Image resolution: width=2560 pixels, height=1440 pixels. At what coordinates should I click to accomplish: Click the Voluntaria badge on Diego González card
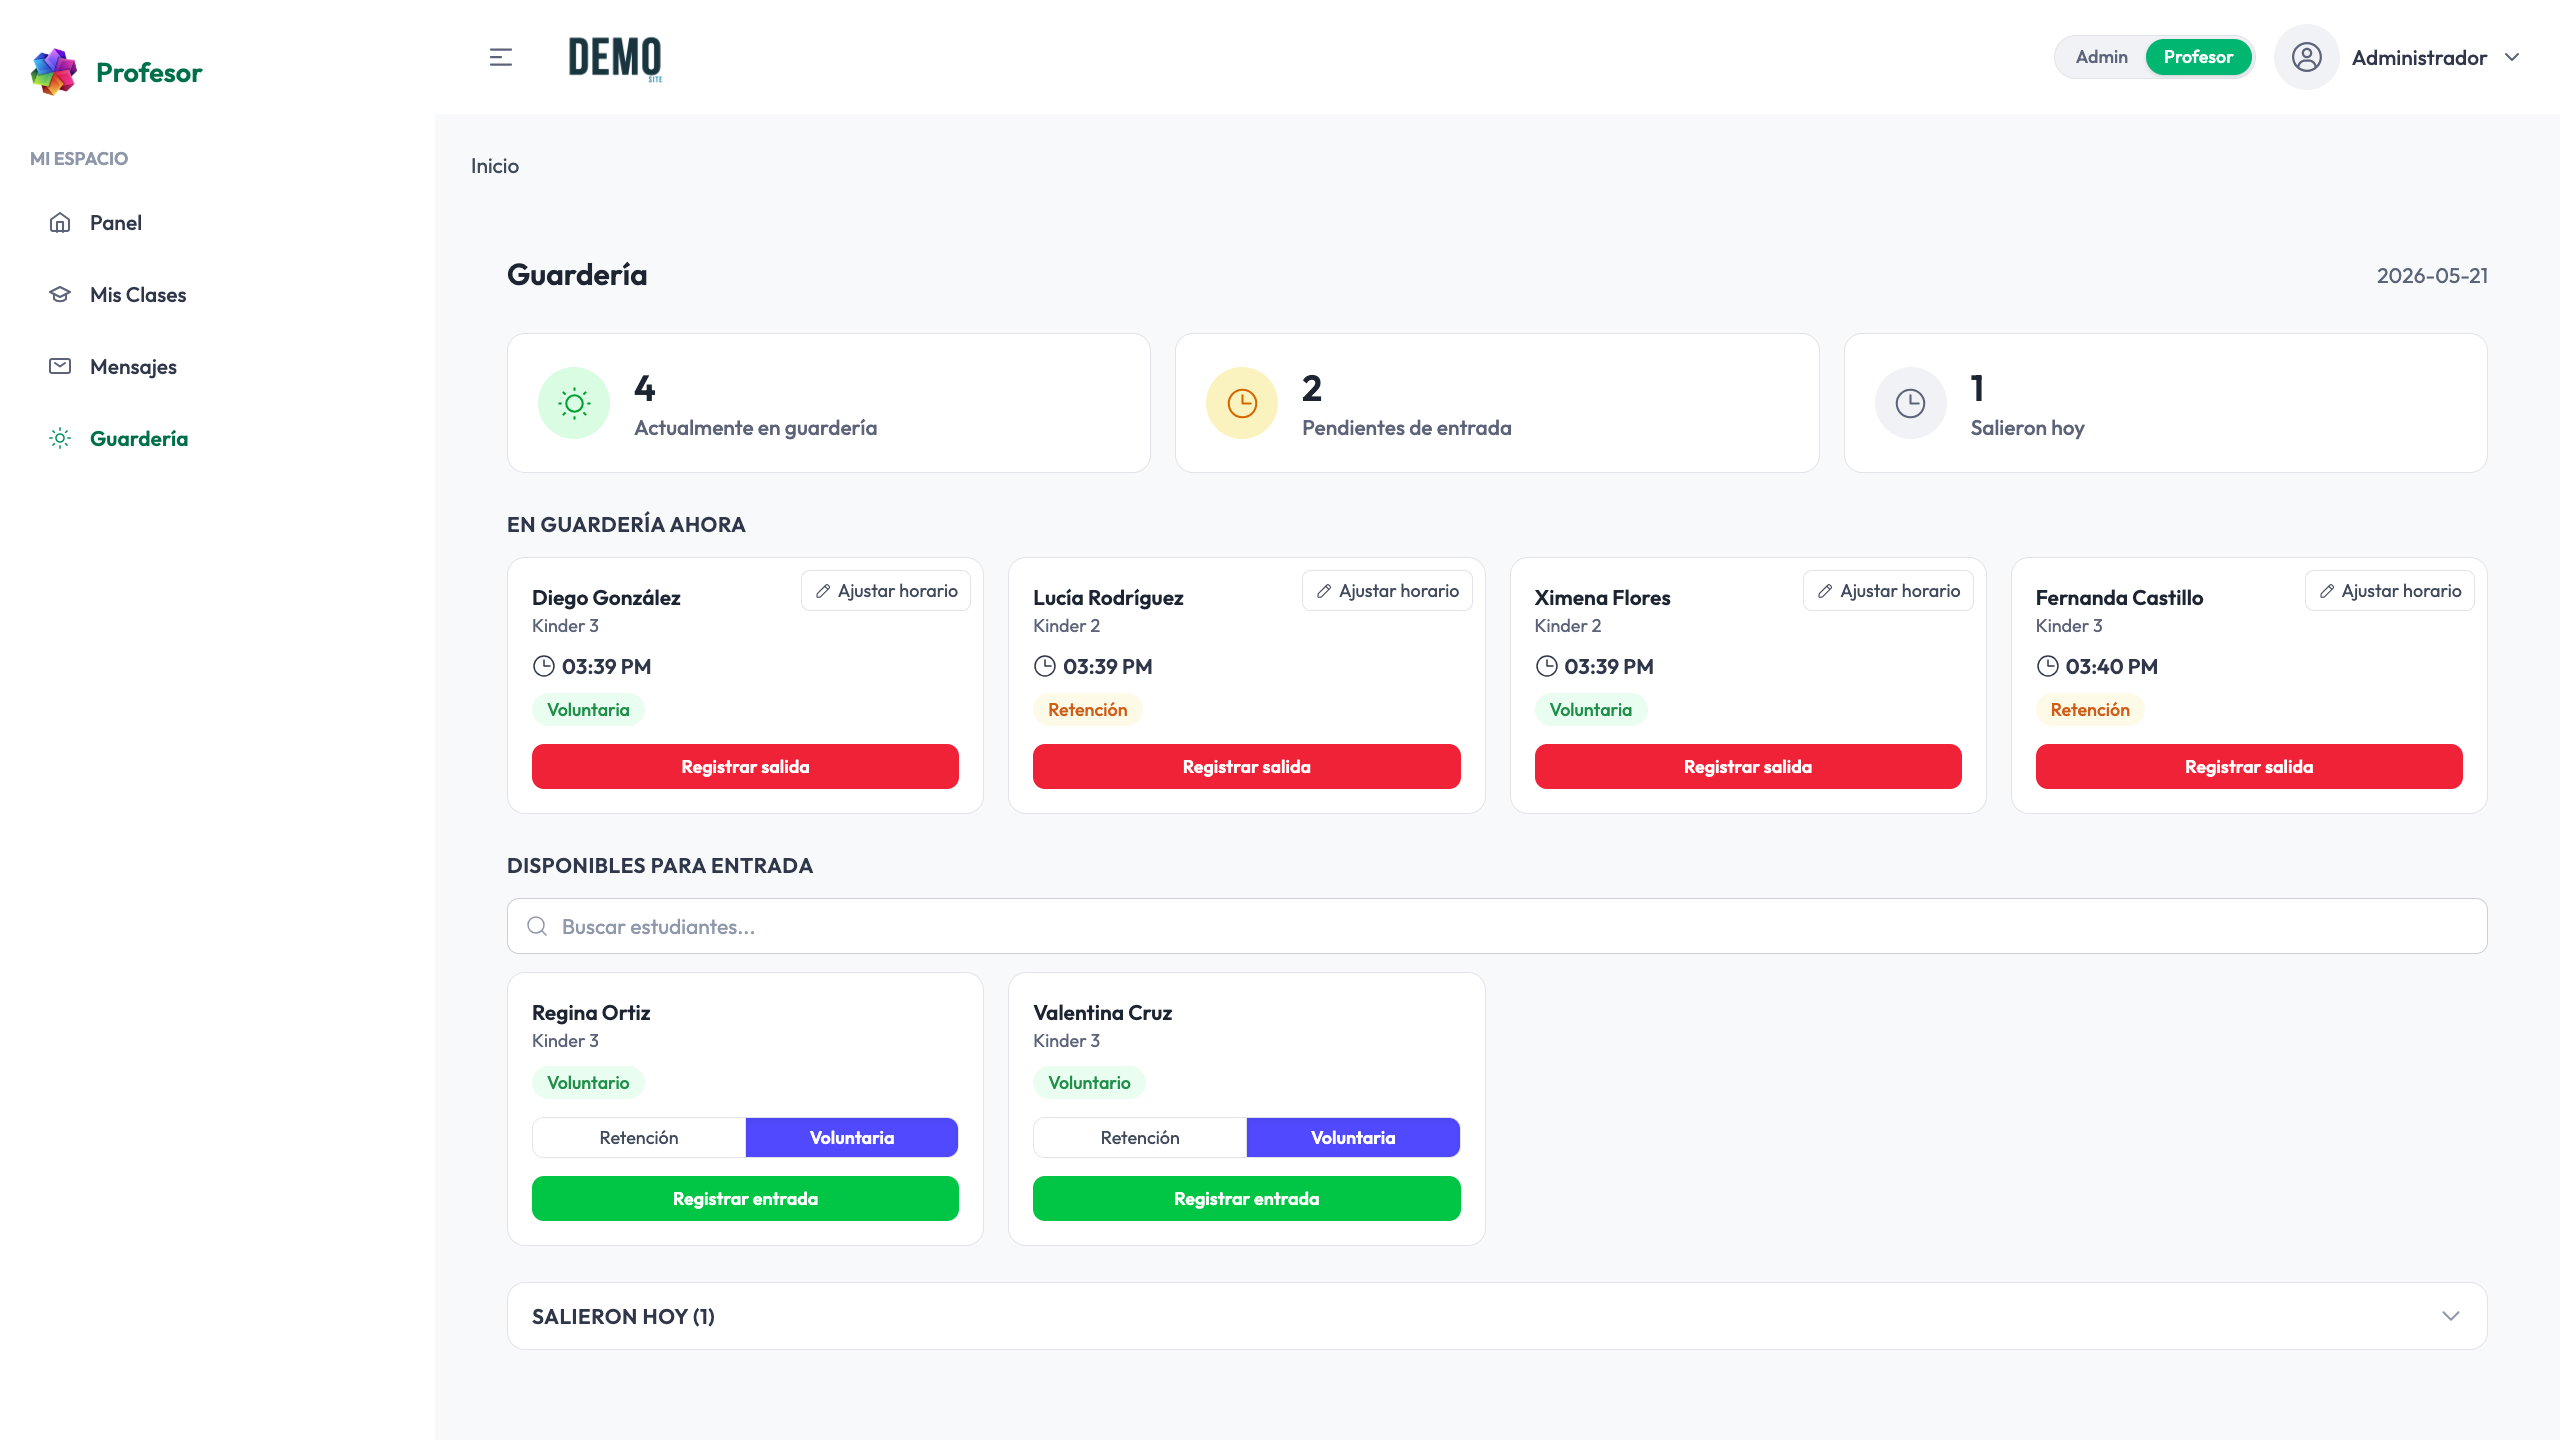click(x=588, y=709)
